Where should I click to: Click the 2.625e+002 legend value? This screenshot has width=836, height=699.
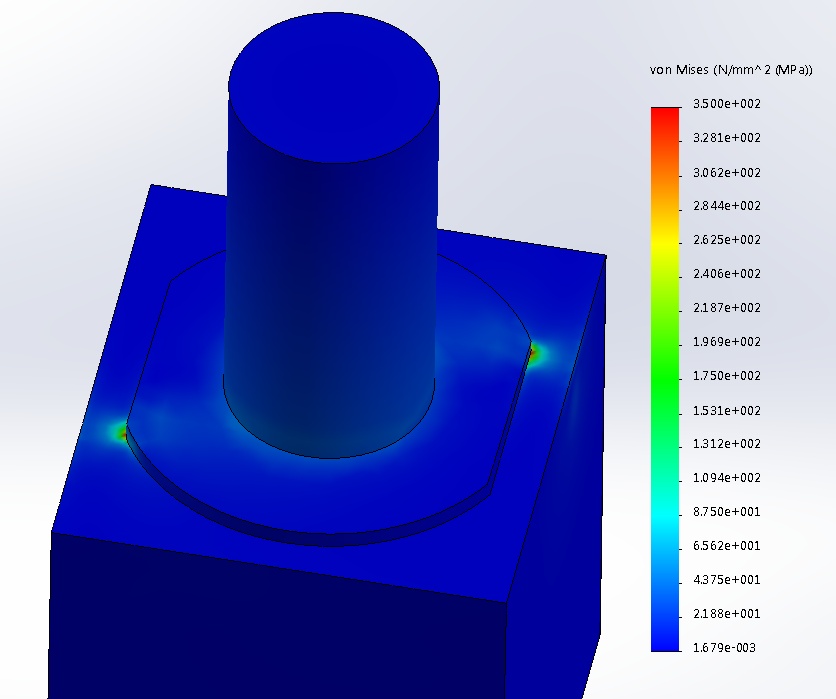pyautogui.click(x=727, y=240)
